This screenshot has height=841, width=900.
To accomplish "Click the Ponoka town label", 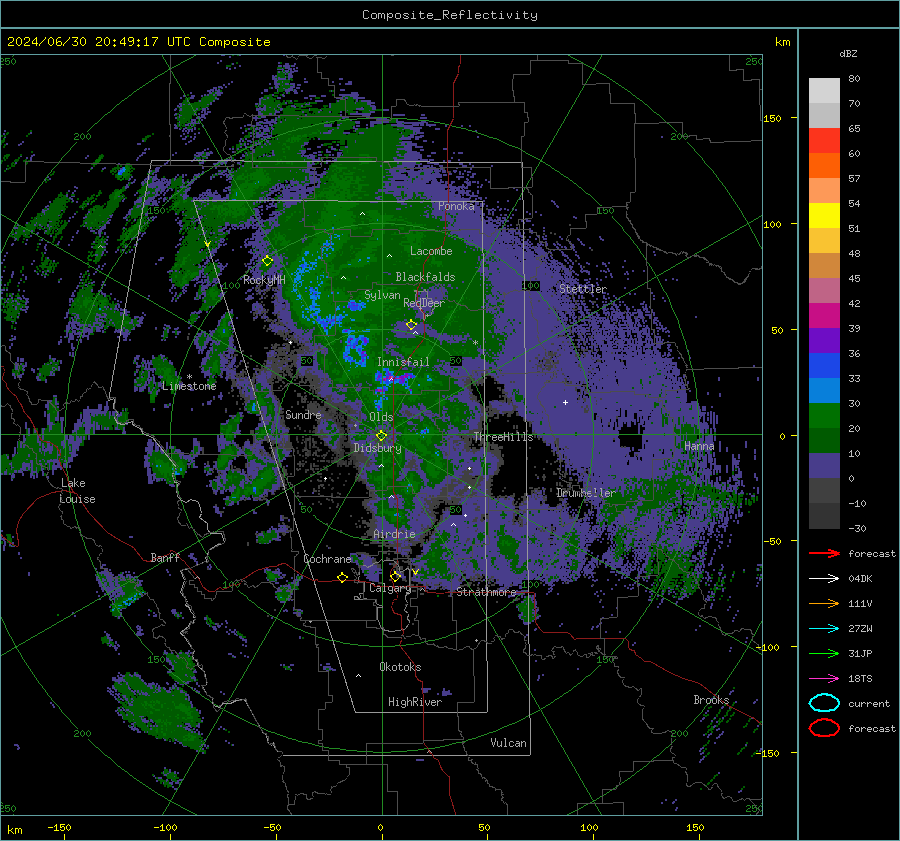I will 456,206.
